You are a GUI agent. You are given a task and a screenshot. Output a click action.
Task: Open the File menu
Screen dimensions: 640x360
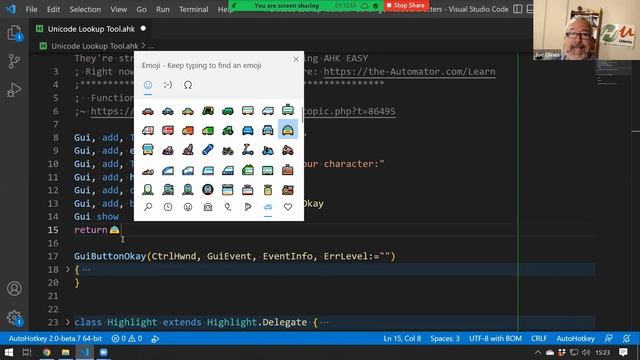click(31, 9)
